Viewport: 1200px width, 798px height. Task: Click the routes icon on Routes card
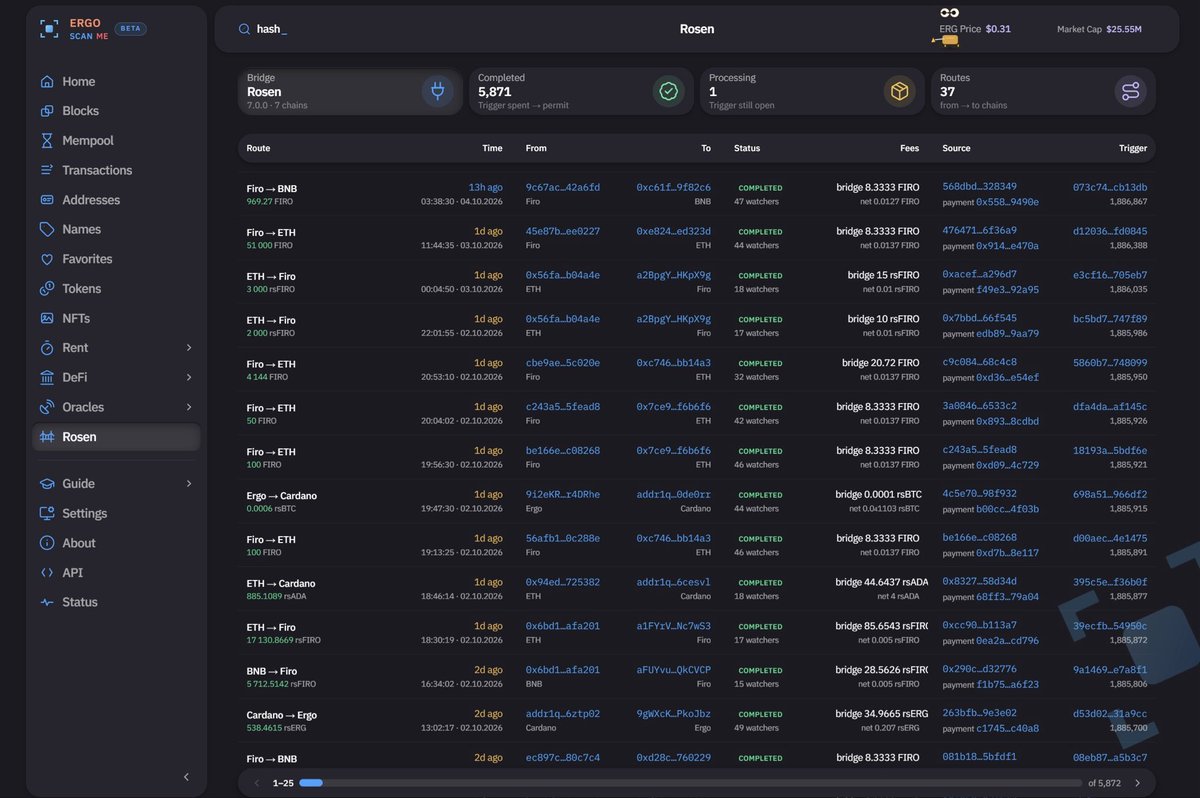pos(1130,91)
